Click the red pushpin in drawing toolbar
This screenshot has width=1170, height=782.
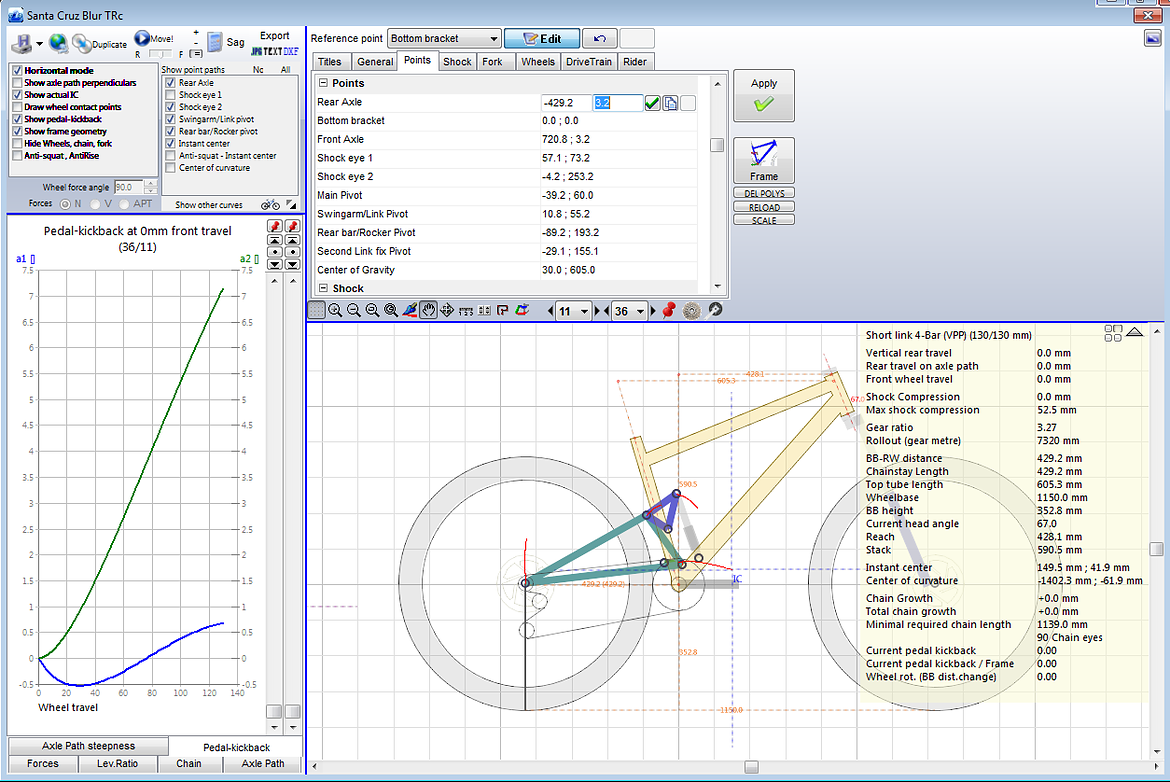point(669,310)
